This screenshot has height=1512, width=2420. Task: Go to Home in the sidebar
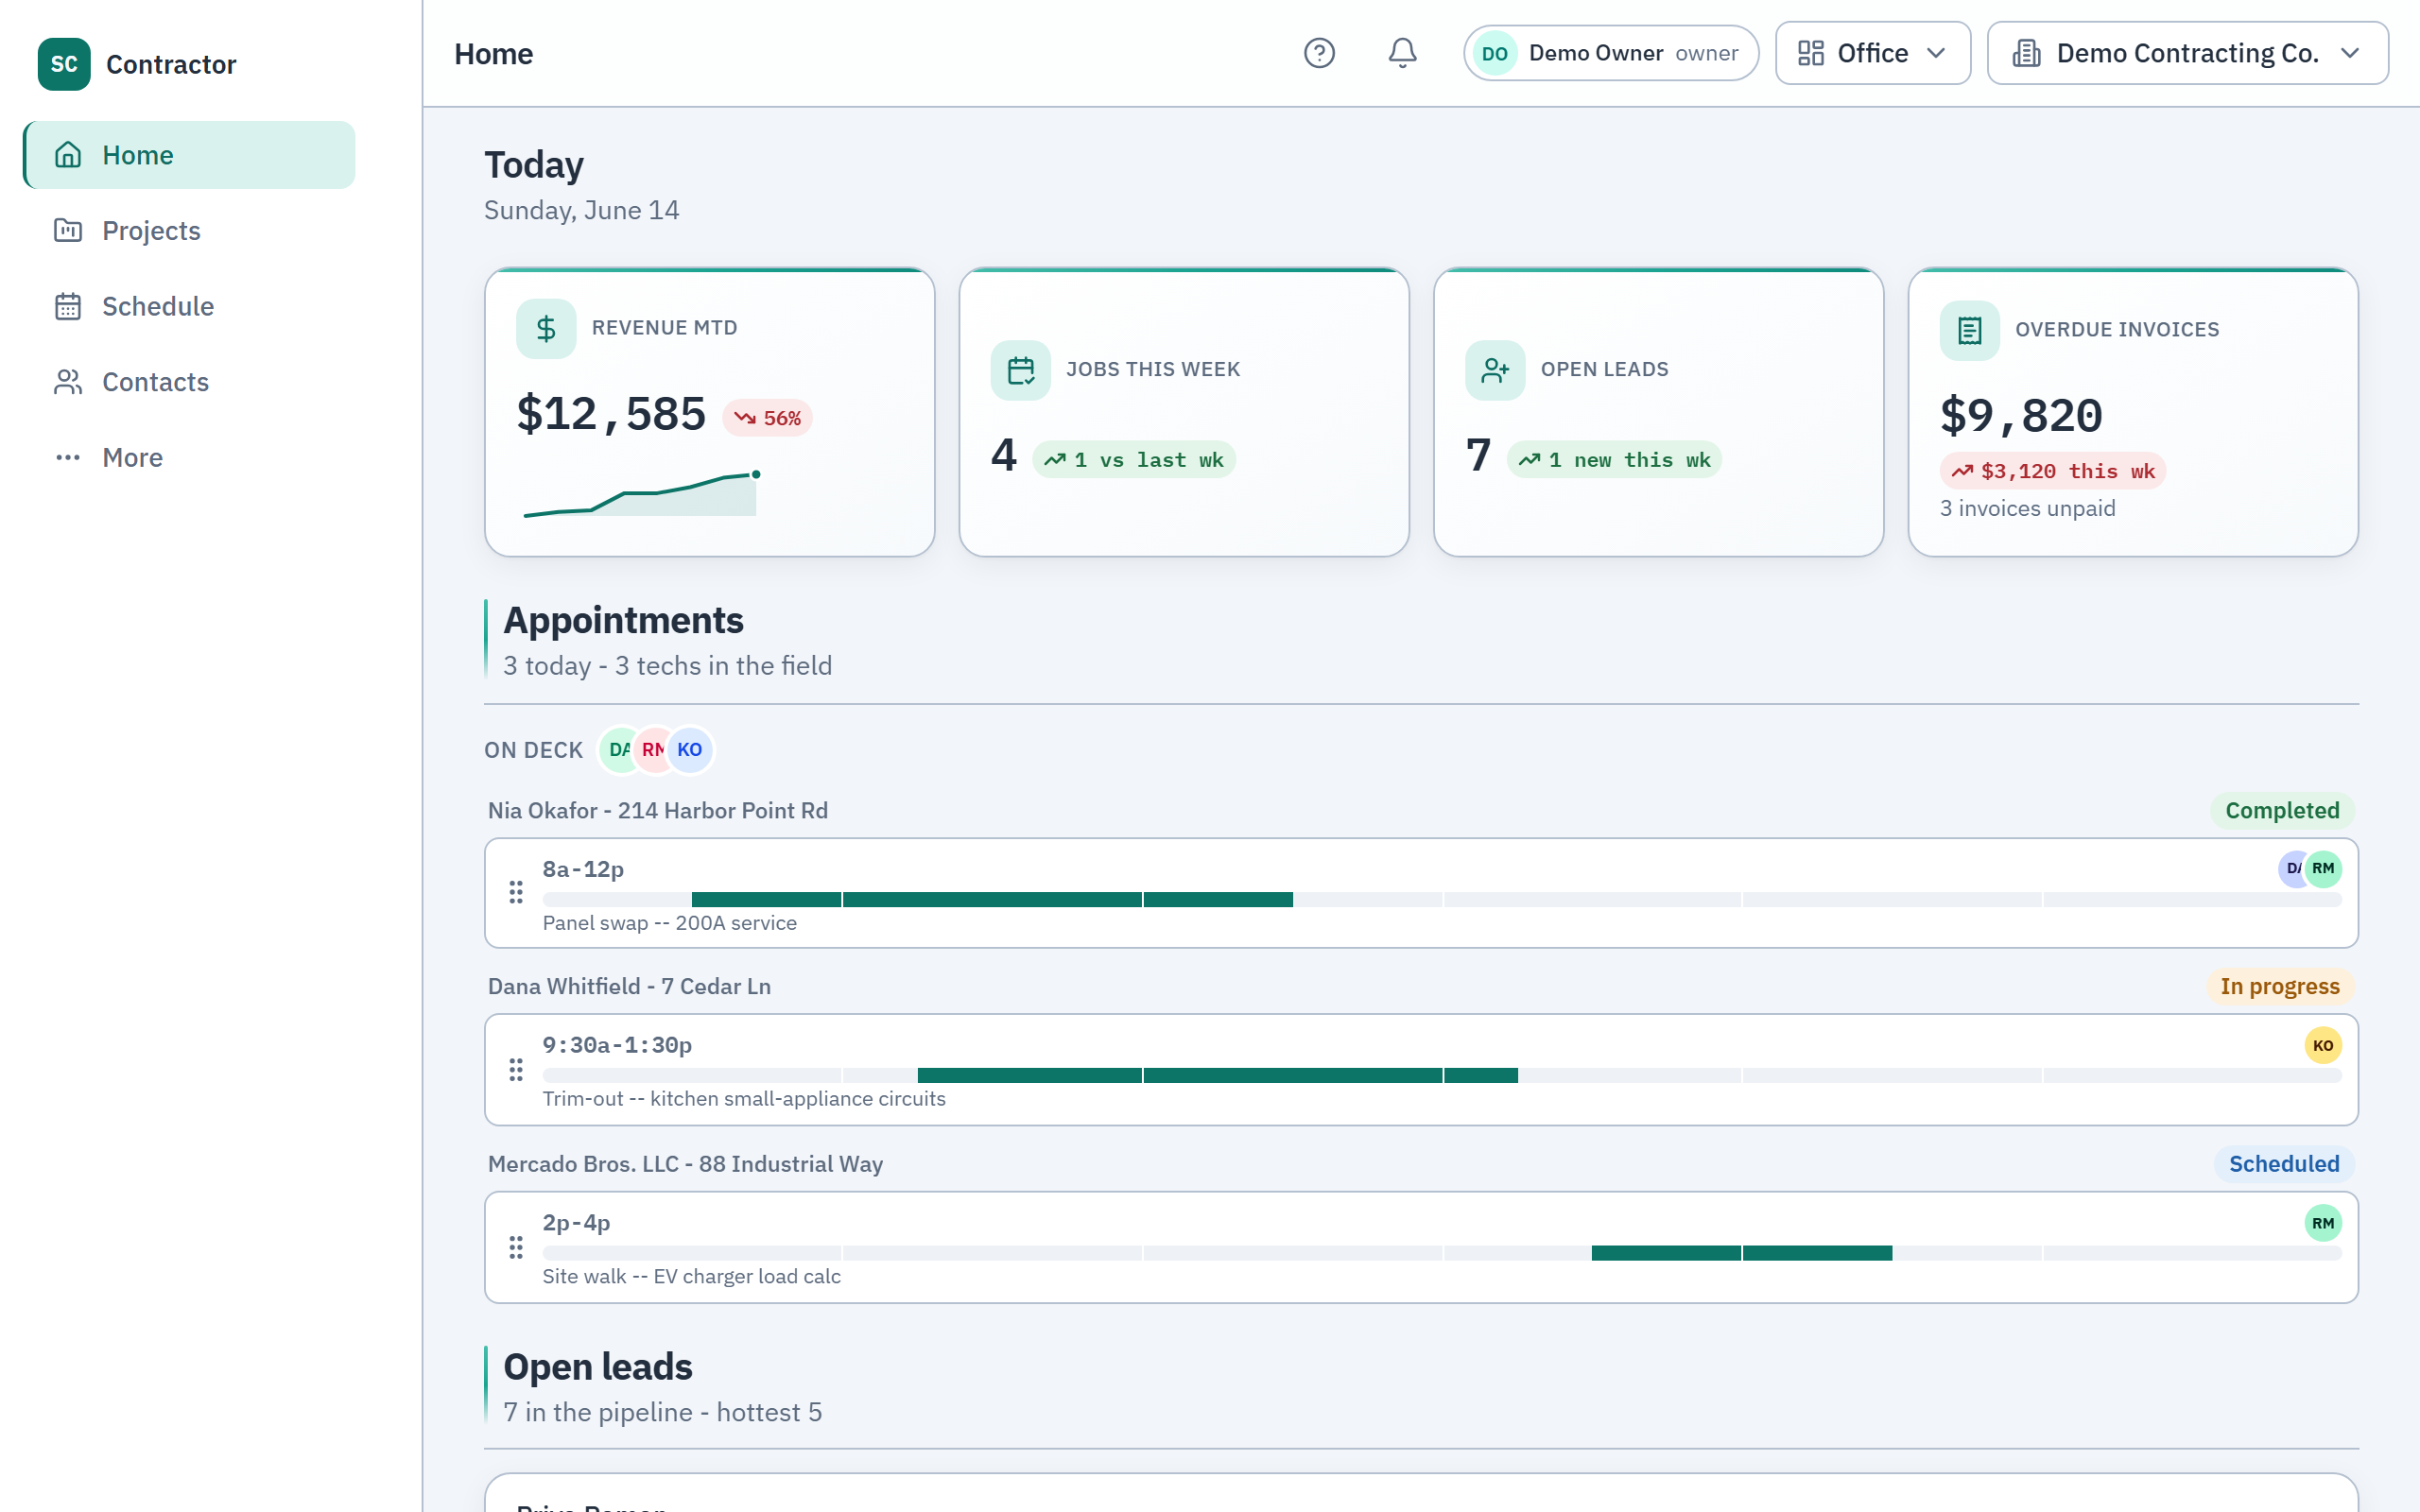click(189, 155)
